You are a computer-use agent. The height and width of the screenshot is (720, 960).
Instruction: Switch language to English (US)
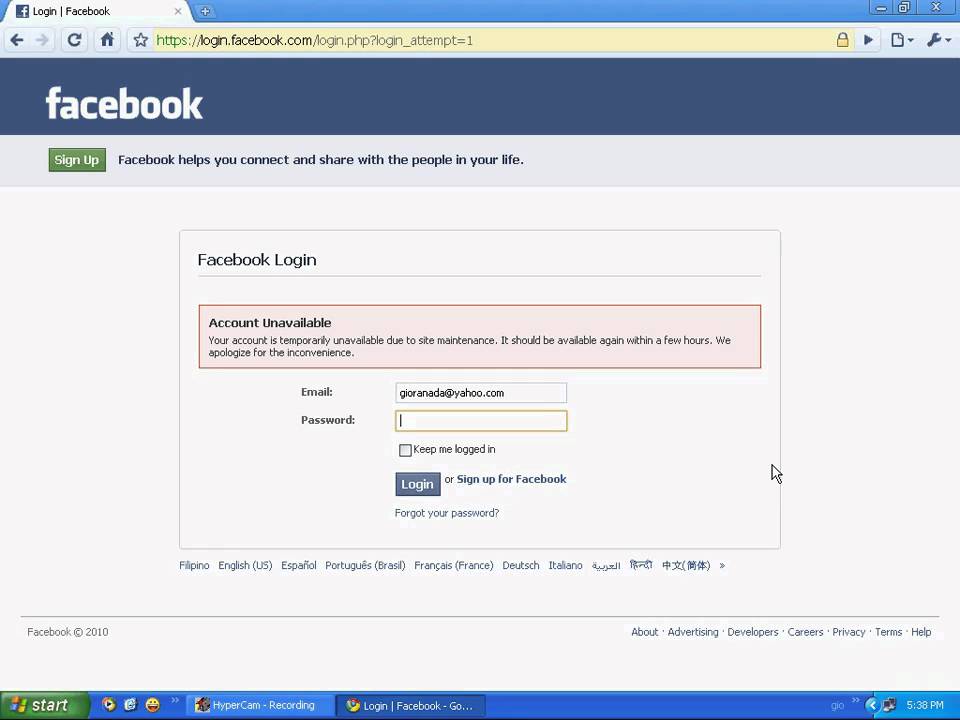click(245, 566)
